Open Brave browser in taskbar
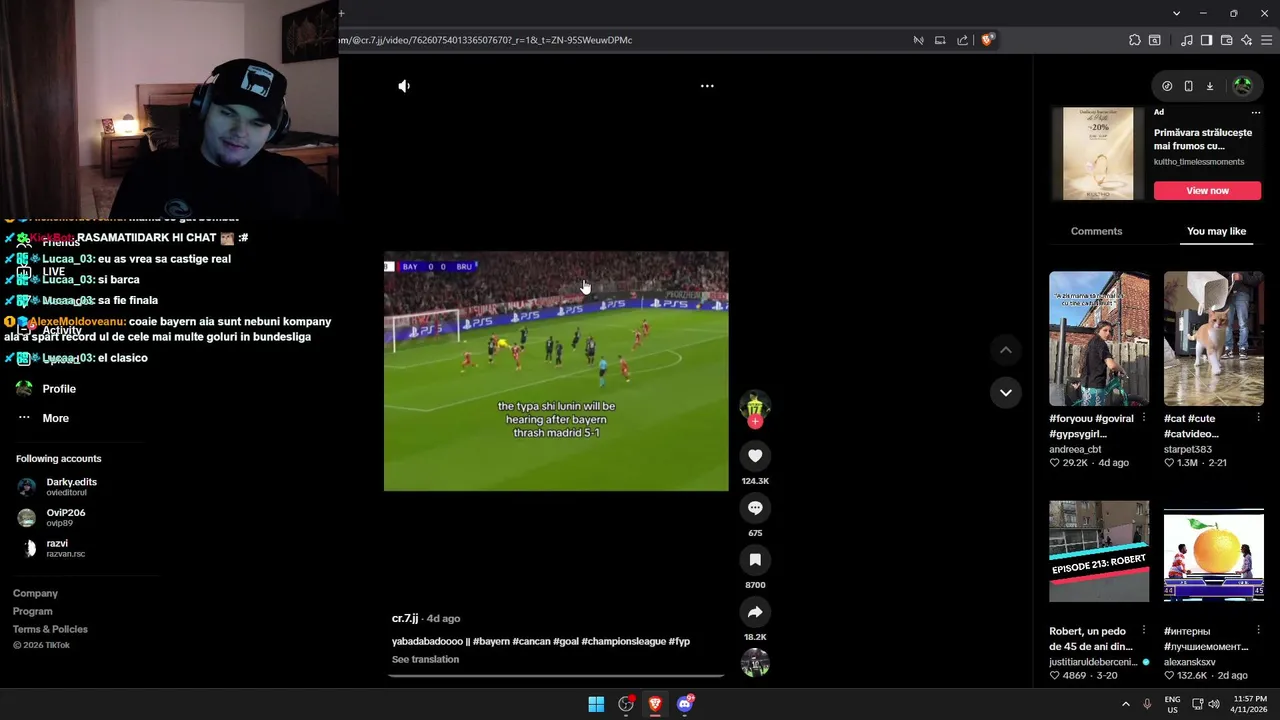 pyautogui.click(x=655, y=704)
